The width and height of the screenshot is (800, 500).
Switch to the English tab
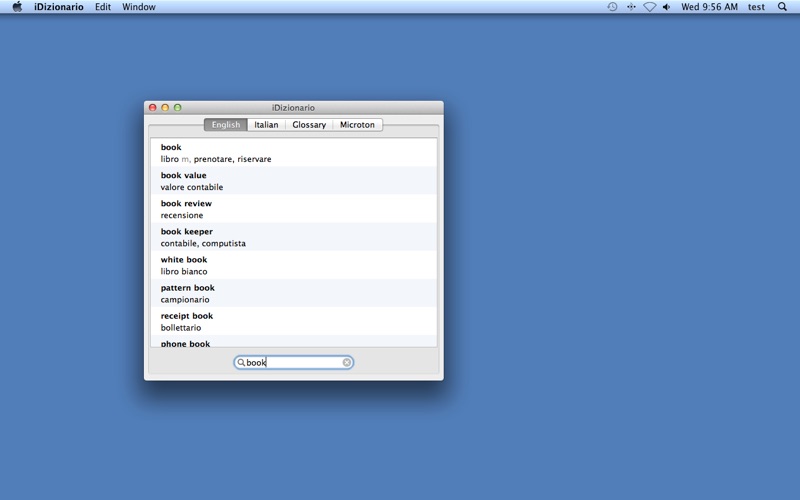[x=226, y=124]
